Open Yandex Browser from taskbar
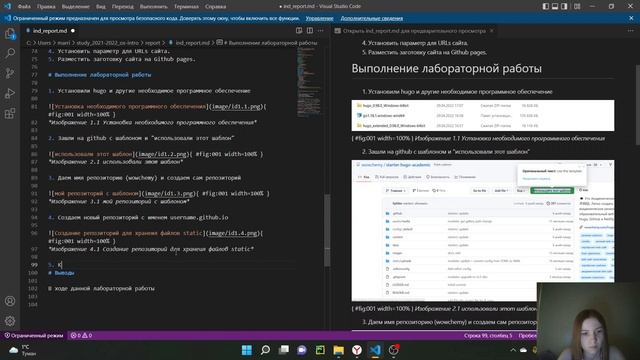The image size is (640, 360). point(357,350)
